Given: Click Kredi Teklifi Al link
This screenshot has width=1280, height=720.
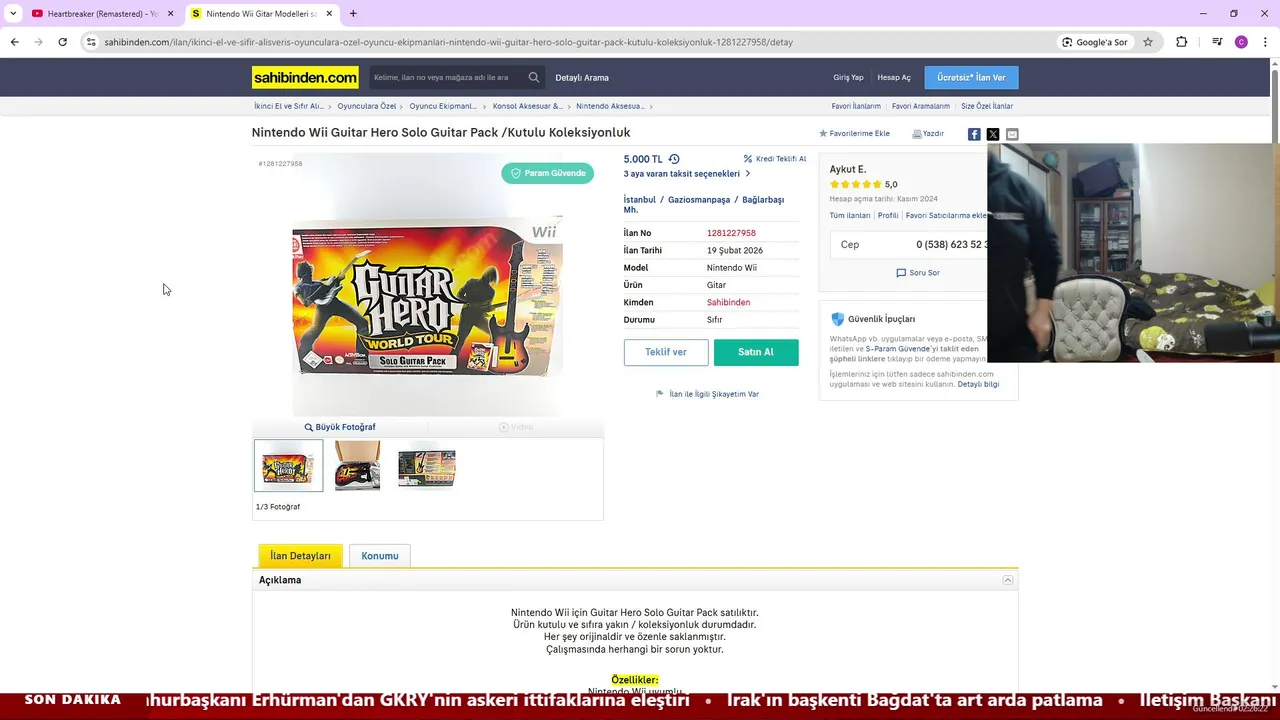Looking at the screenshot, I should coord(775,159).
